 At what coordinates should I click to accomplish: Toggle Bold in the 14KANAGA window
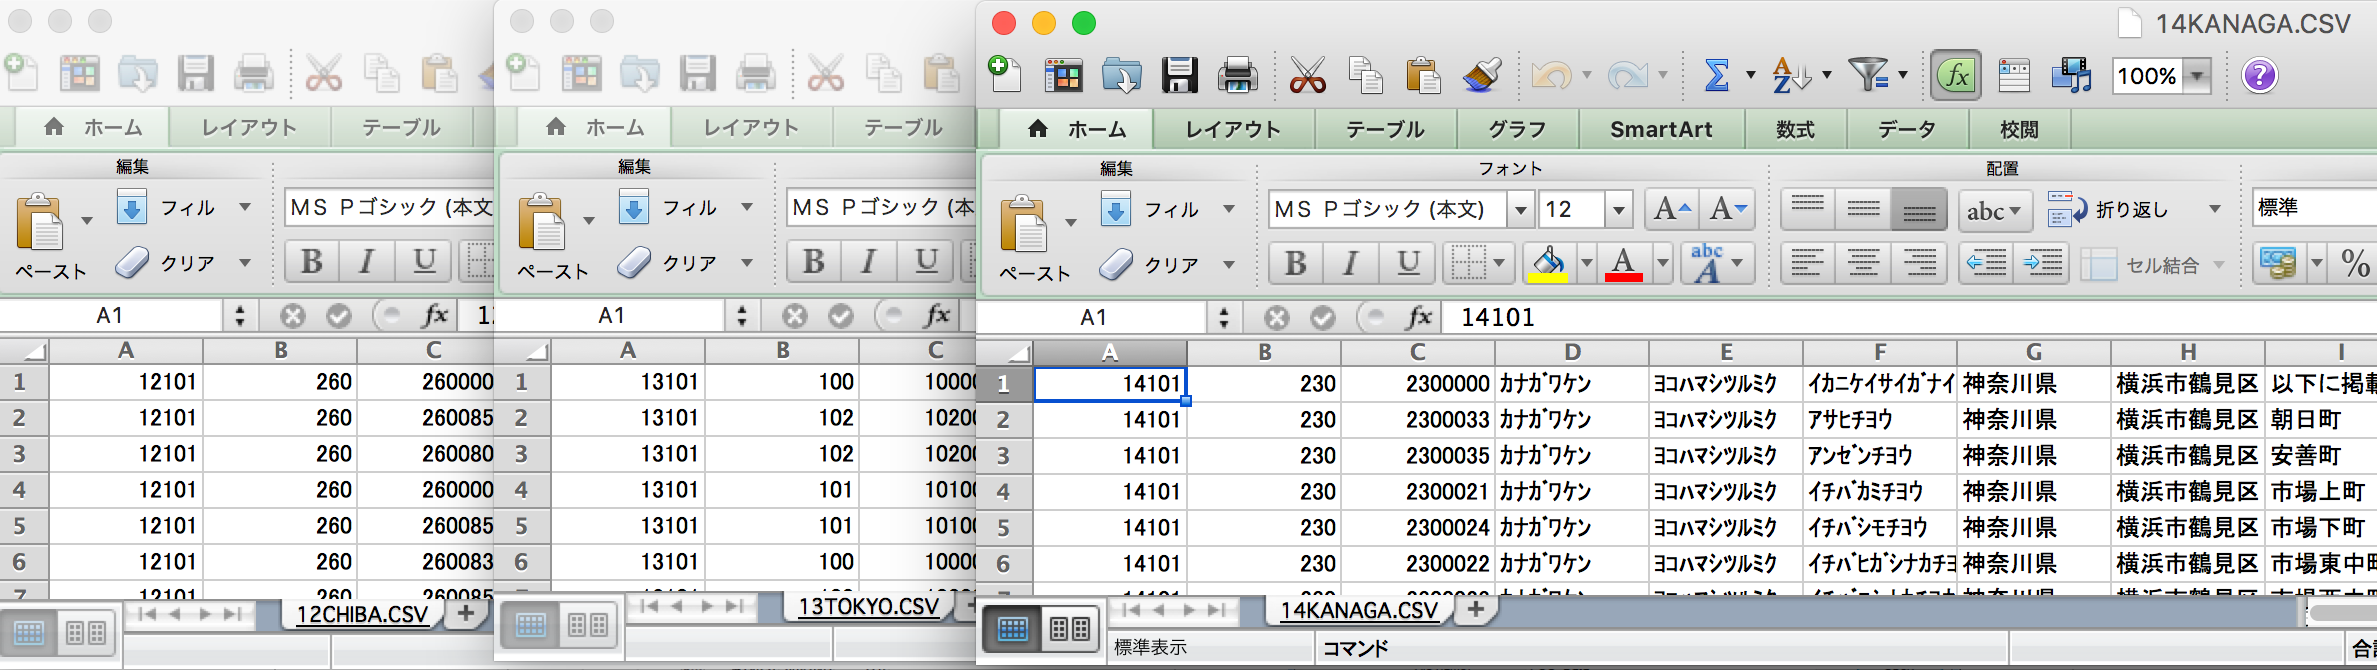point(1296,264)
